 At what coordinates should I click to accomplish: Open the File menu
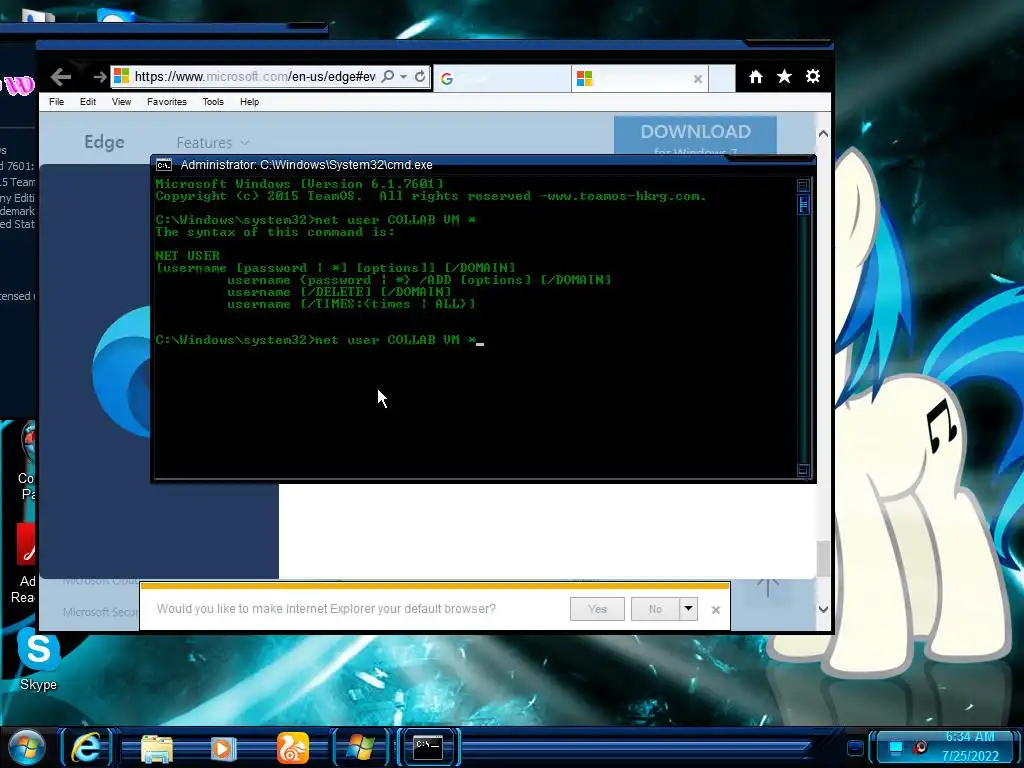57,102
